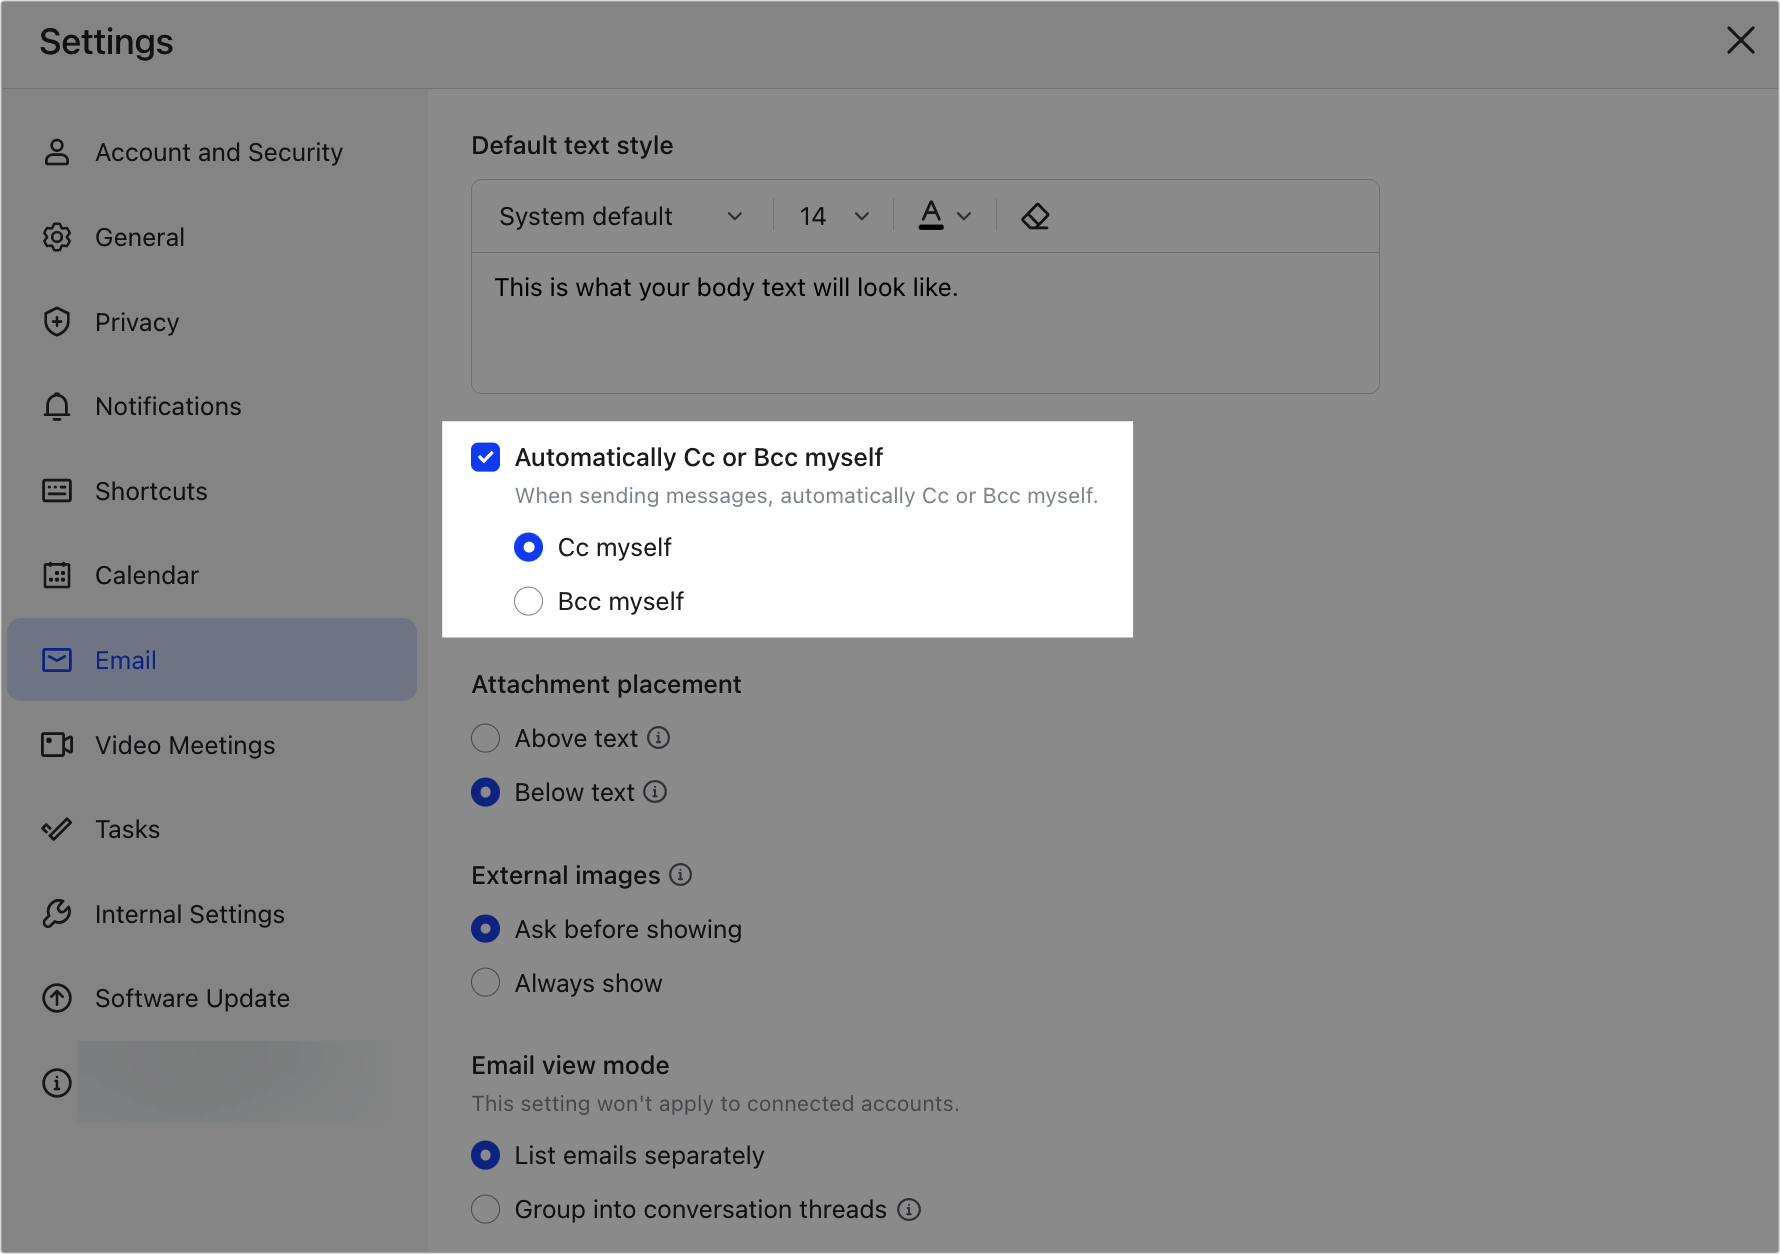Switch to the Shortcuts section
The width and height of the screenshot is (1780, 1254).
150,490
